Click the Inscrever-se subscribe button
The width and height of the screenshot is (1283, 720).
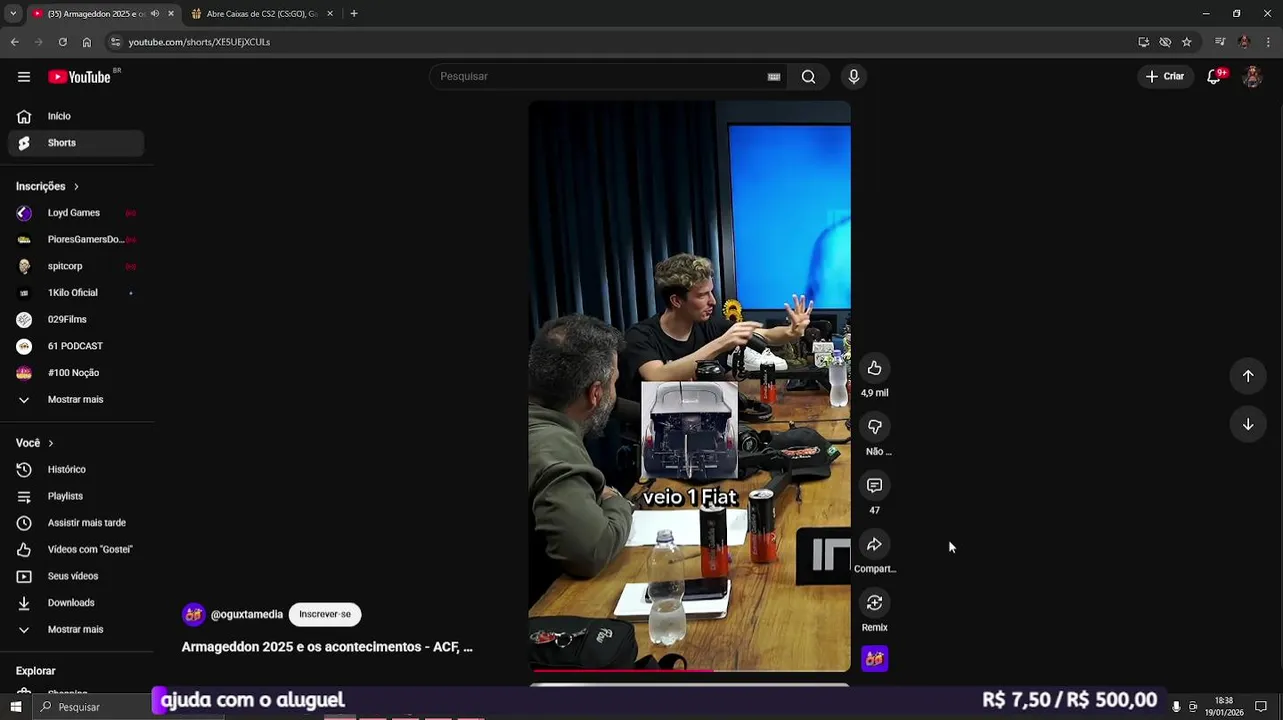point(325,614)
